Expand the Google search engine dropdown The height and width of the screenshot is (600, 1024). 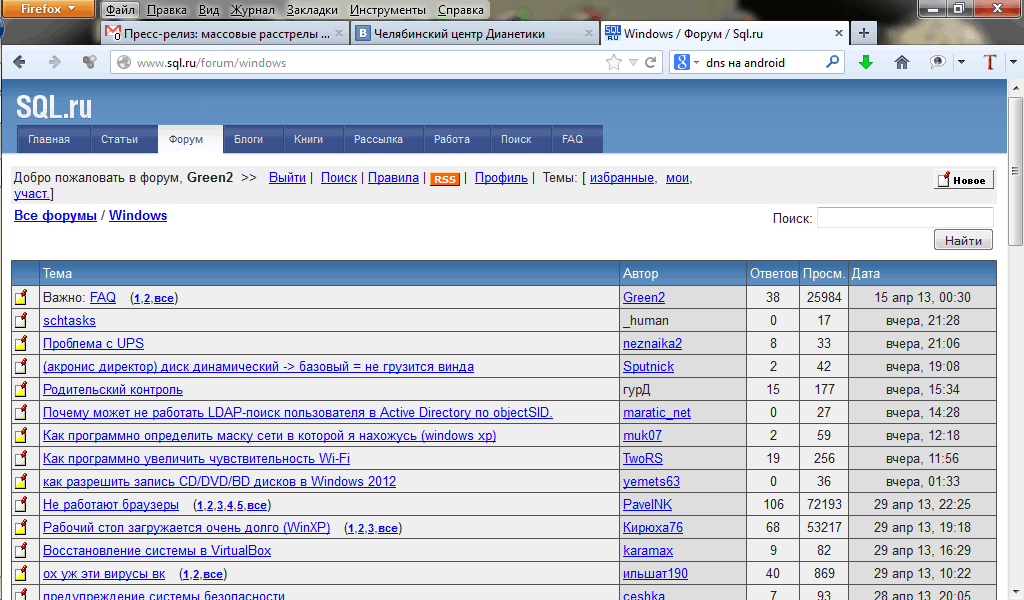click(x=687, y=62)
